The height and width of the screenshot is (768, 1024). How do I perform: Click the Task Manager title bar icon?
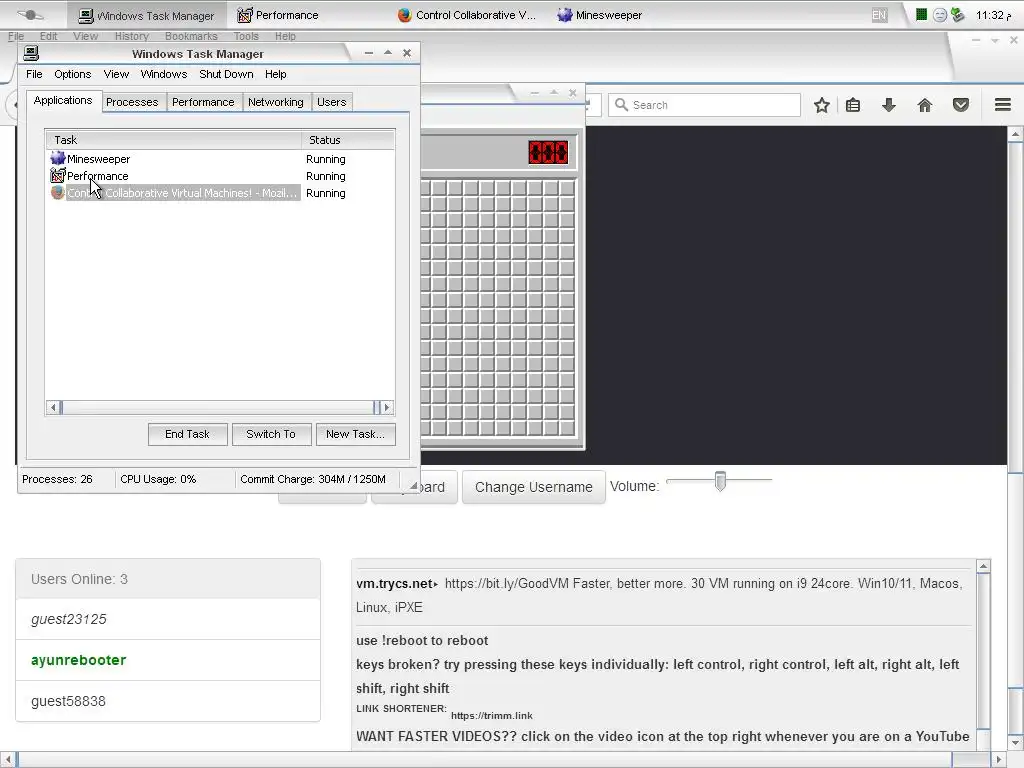point(31,53)
